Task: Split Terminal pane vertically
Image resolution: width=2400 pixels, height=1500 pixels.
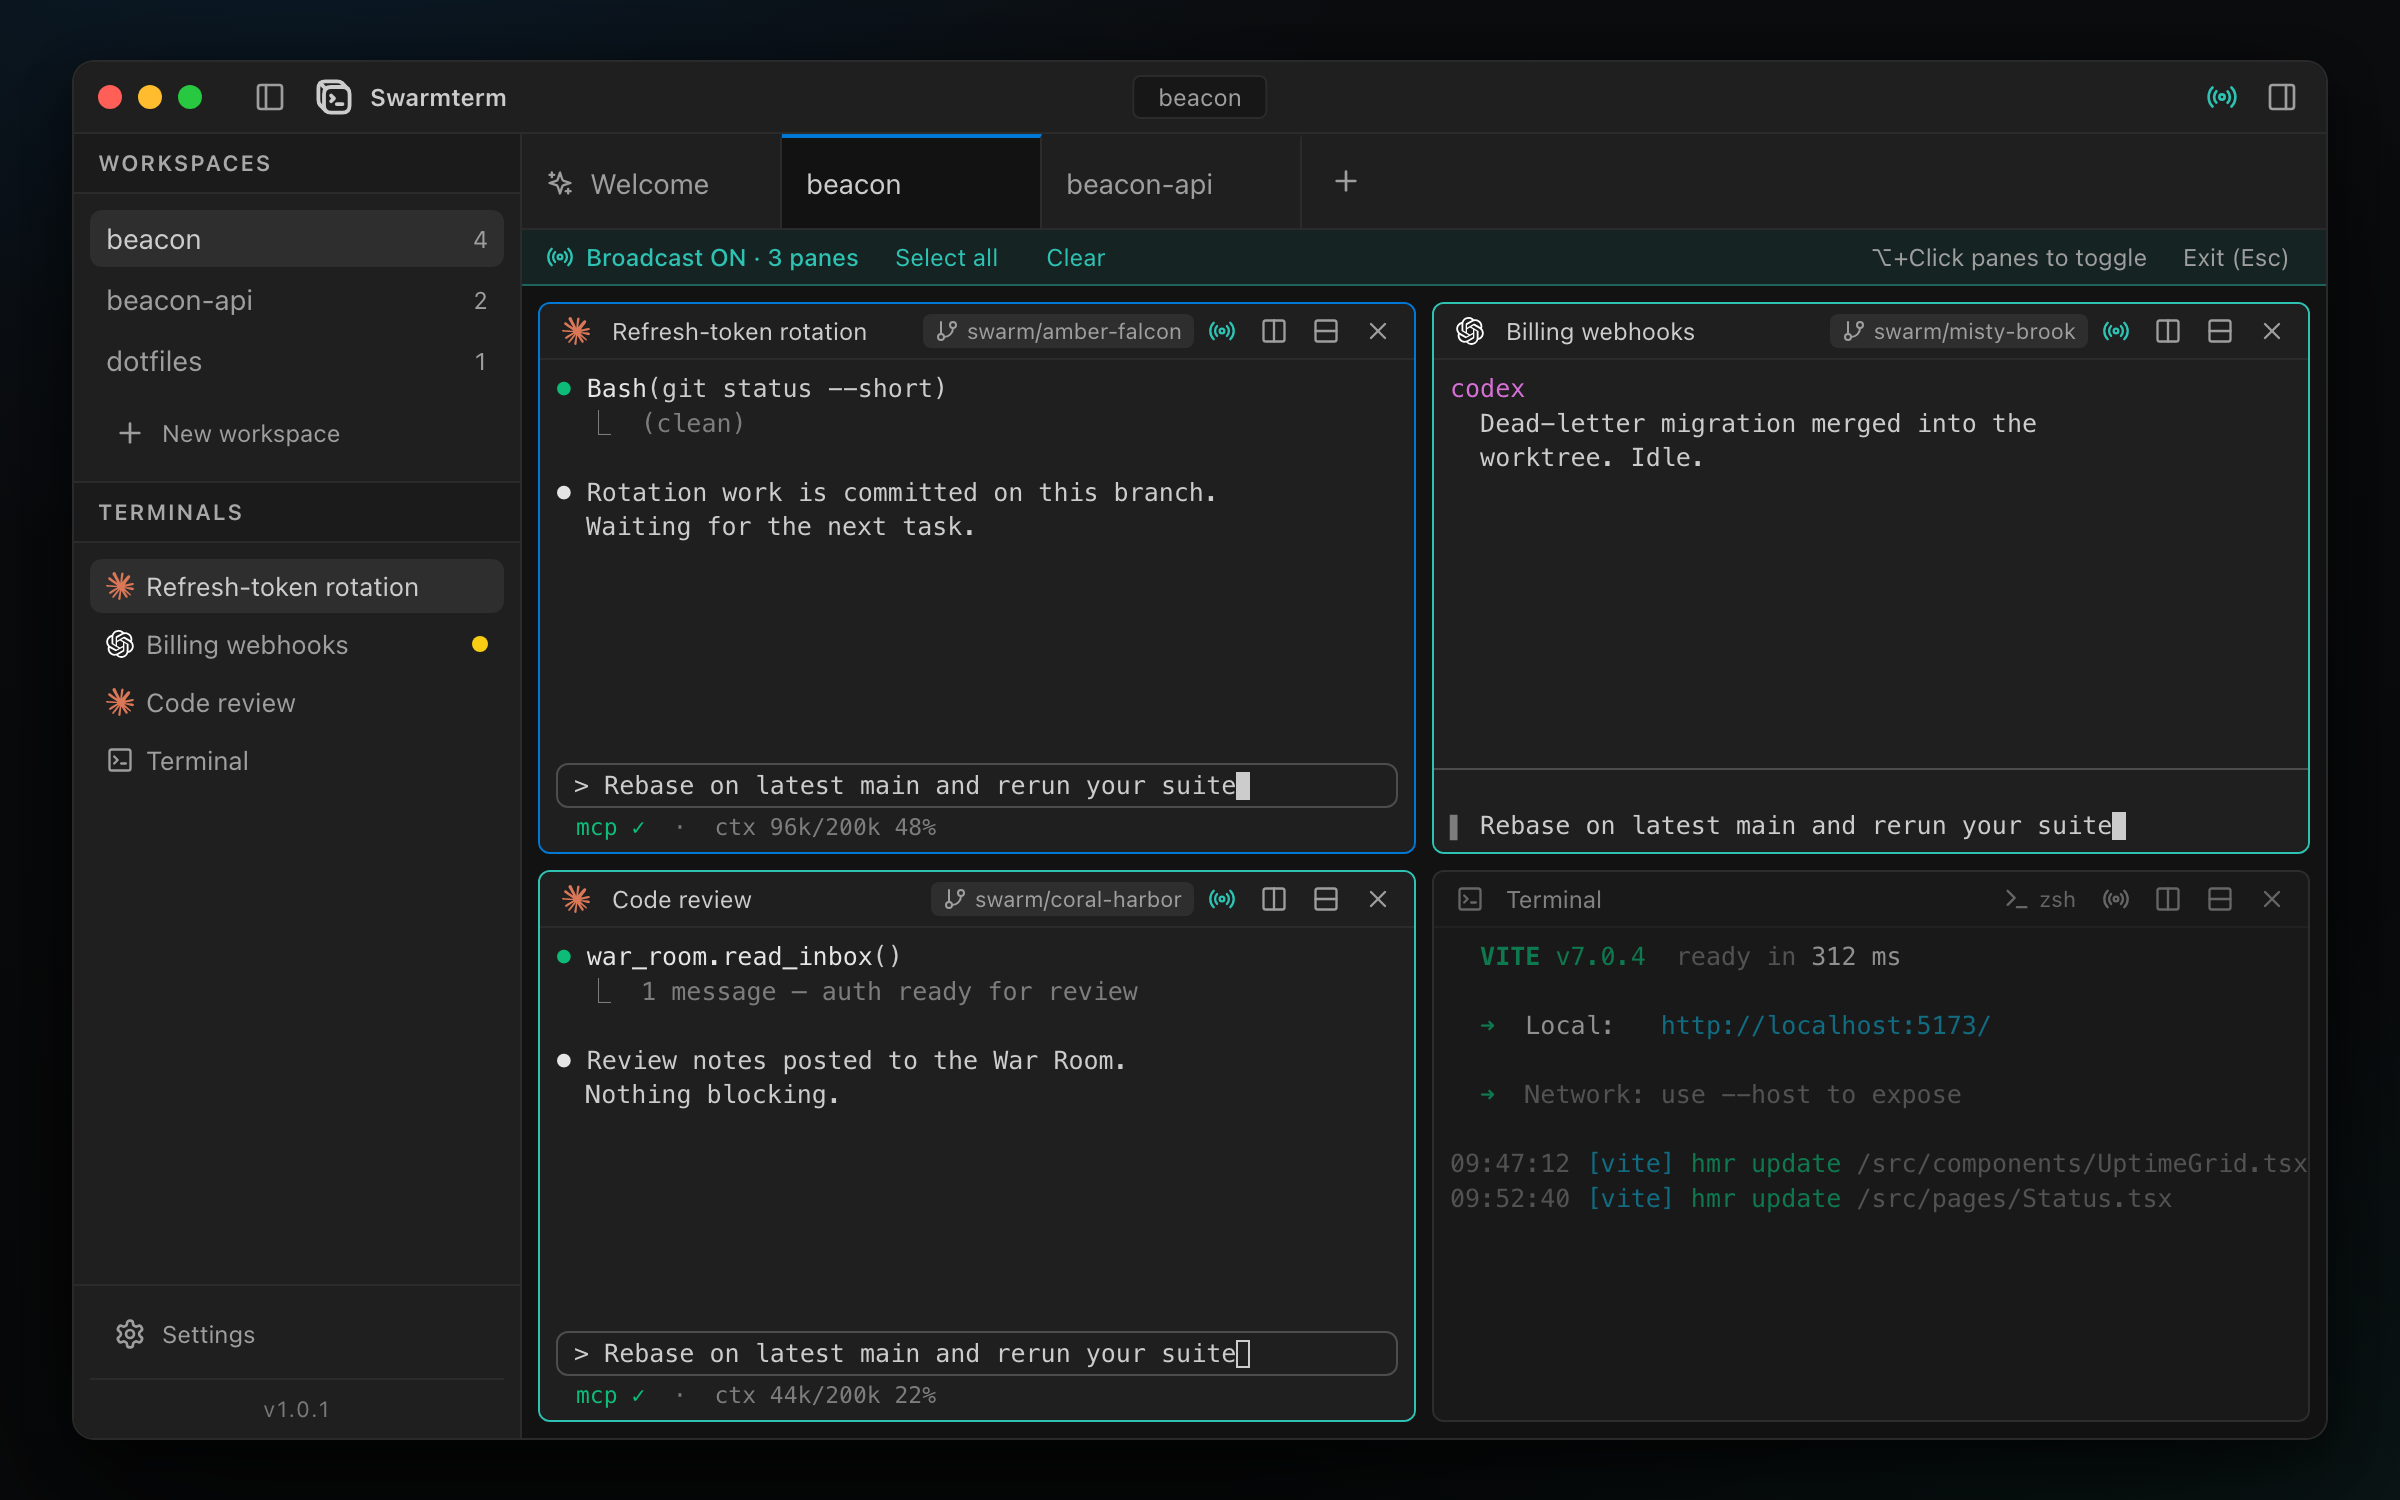Action: [2168, 899]
